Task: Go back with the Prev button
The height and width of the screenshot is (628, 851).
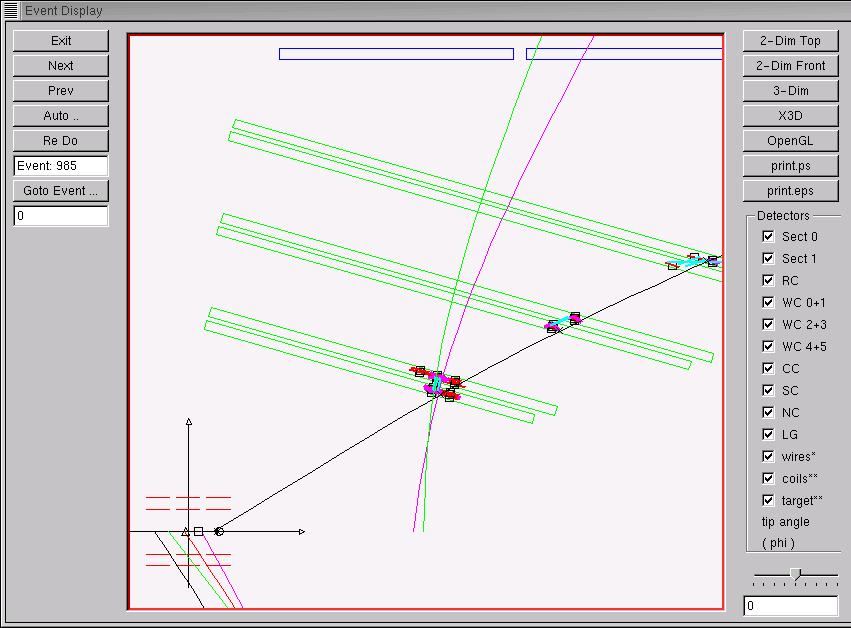Action: [x=61, y=91]
